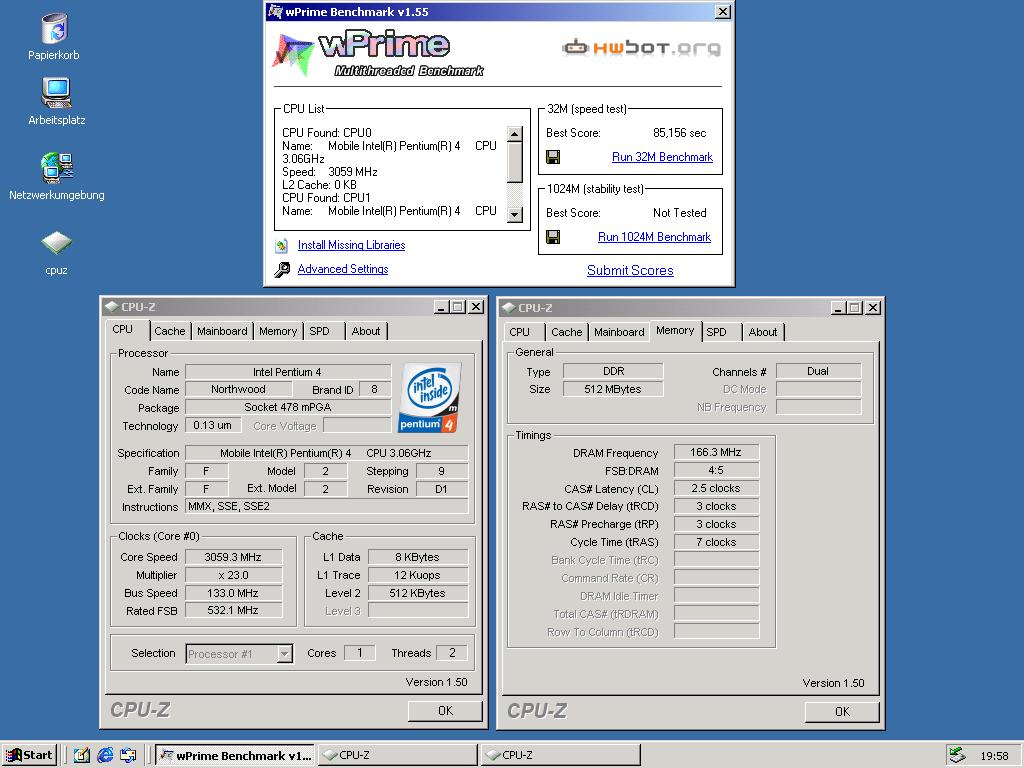Open About tab in left CPU-Z window

pos(366,331)
